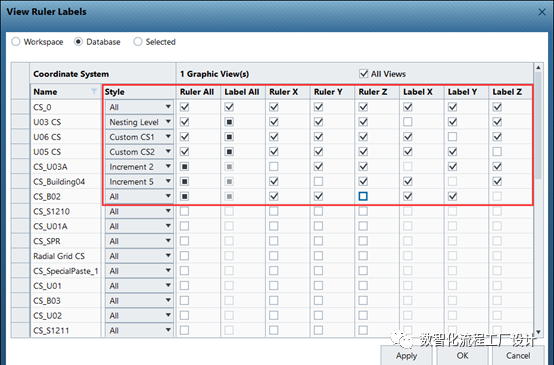Screen dimensions: 554x365
Task: Toggle Label All for U03 CS
Action: tap(229, 122)
